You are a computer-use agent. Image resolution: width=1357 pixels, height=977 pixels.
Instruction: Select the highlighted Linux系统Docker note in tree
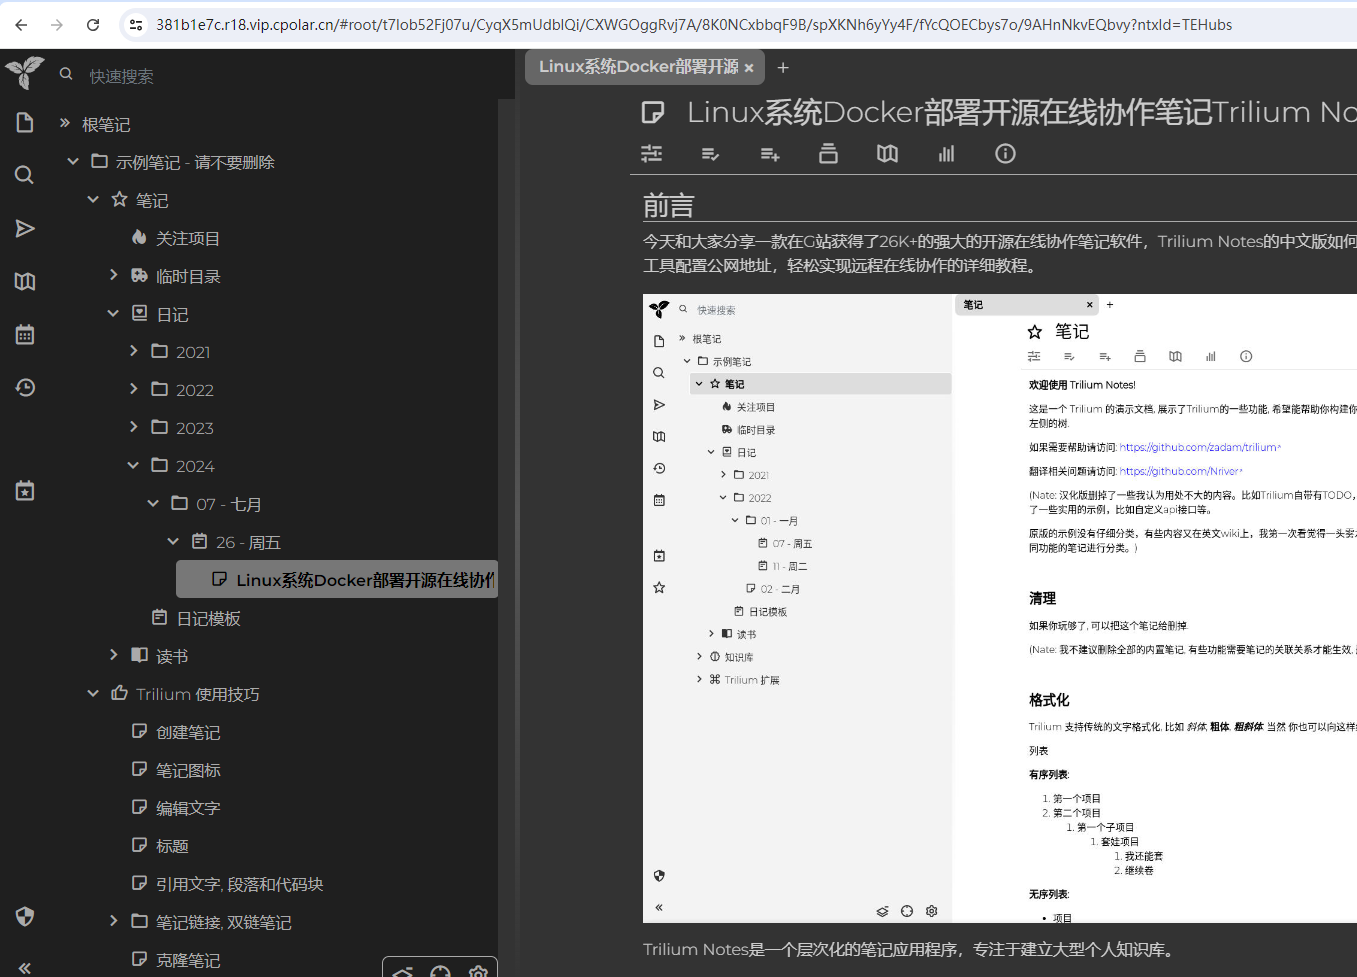point(337,579)
